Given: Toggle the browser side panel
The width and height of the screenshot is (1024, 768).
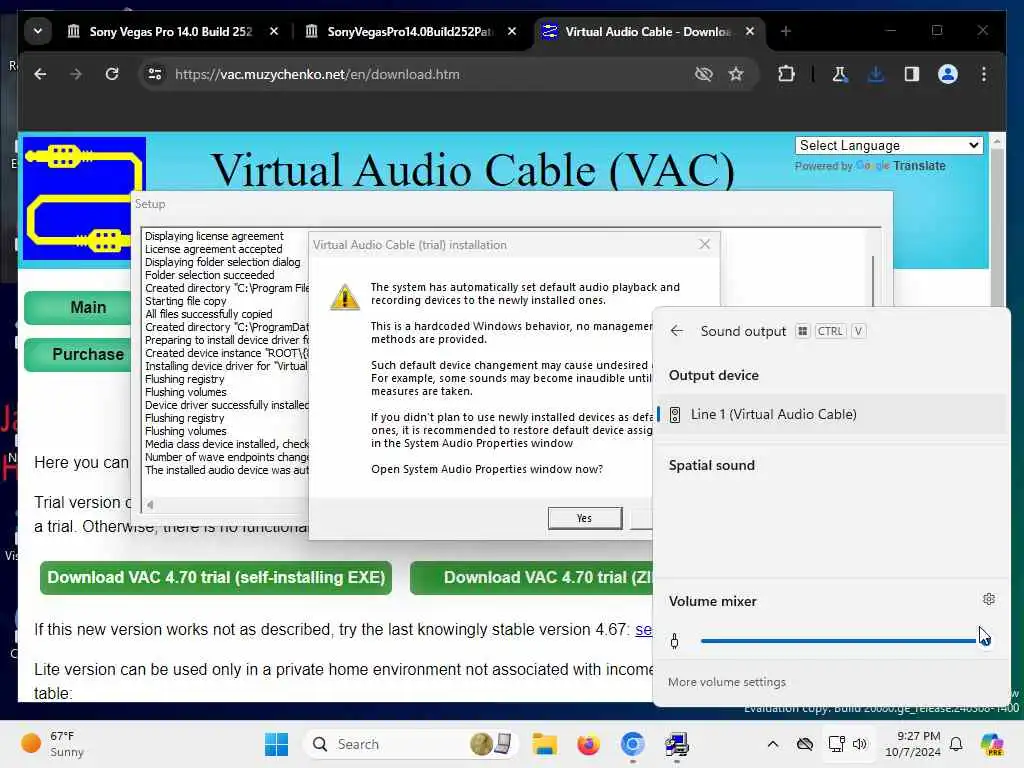Looking at the screenshot, I should pos(912,74).
